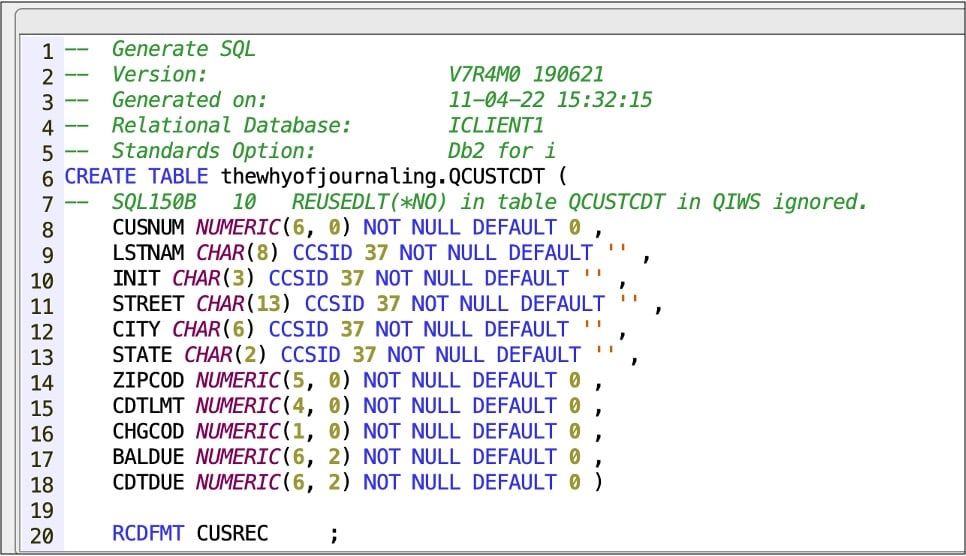Click the CREATE keyword on line 6

(100, 177)
